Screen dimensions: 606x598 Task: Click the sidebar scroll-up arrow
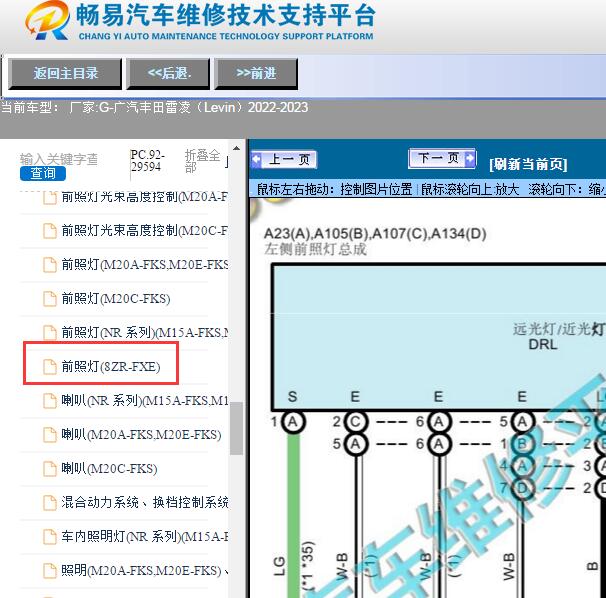tap(236, 149)
